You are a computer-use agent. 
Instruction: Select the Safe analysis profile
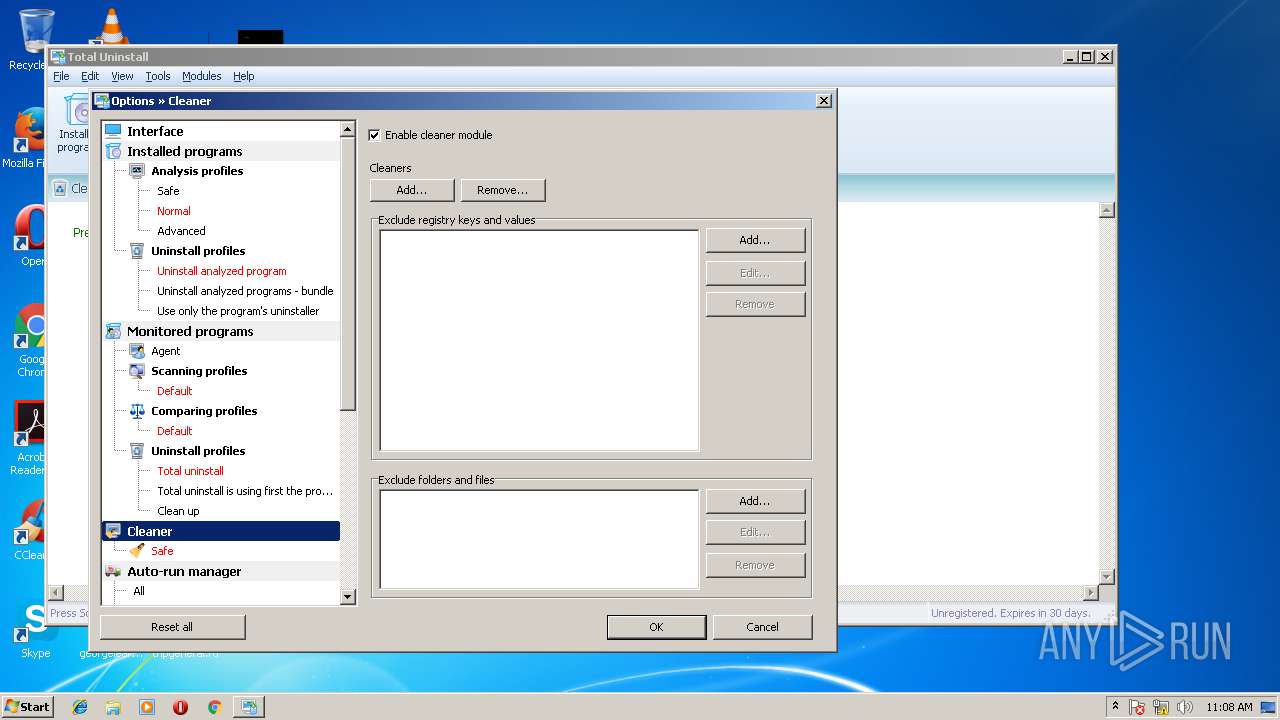[168, 191]
